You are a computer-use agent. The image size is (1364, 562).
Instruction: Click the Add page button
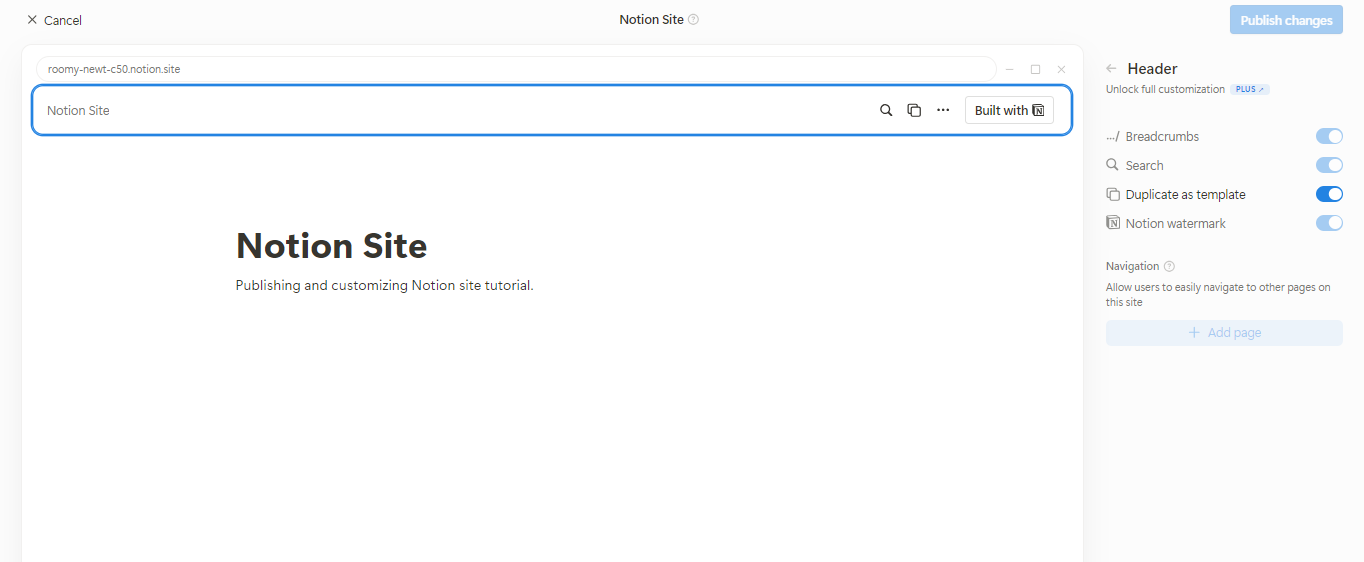click(x=1224, y=333)
